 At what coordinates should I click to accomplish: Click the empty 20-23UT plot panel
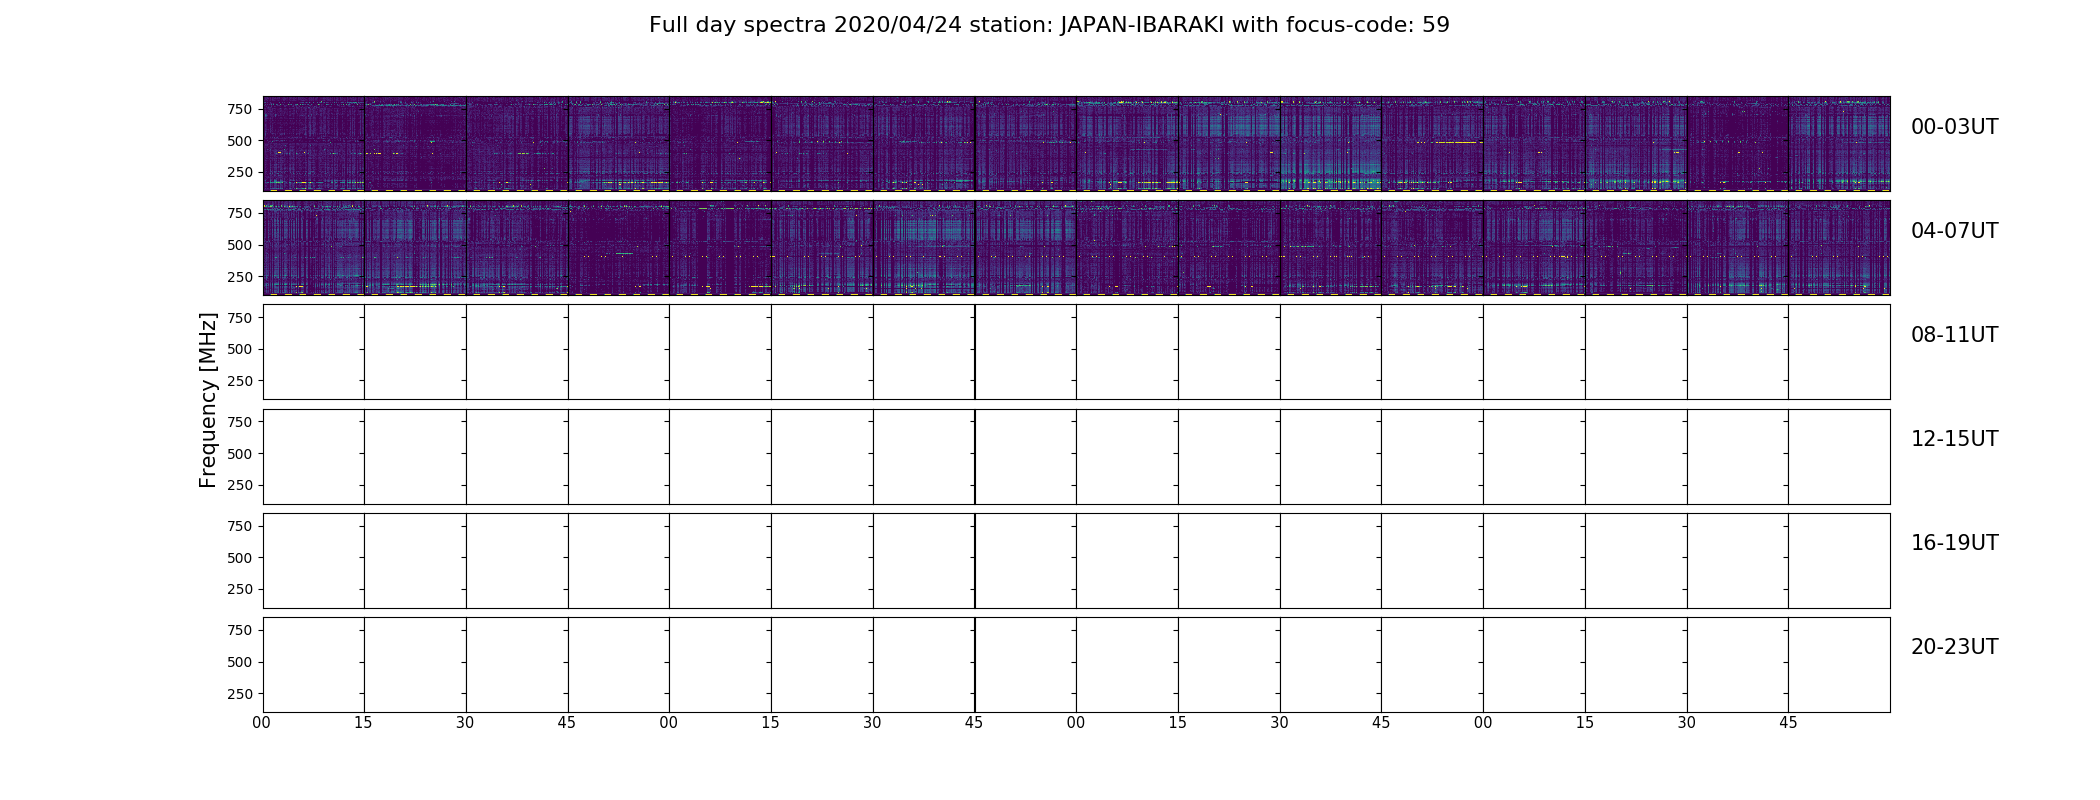[1076, 664]
